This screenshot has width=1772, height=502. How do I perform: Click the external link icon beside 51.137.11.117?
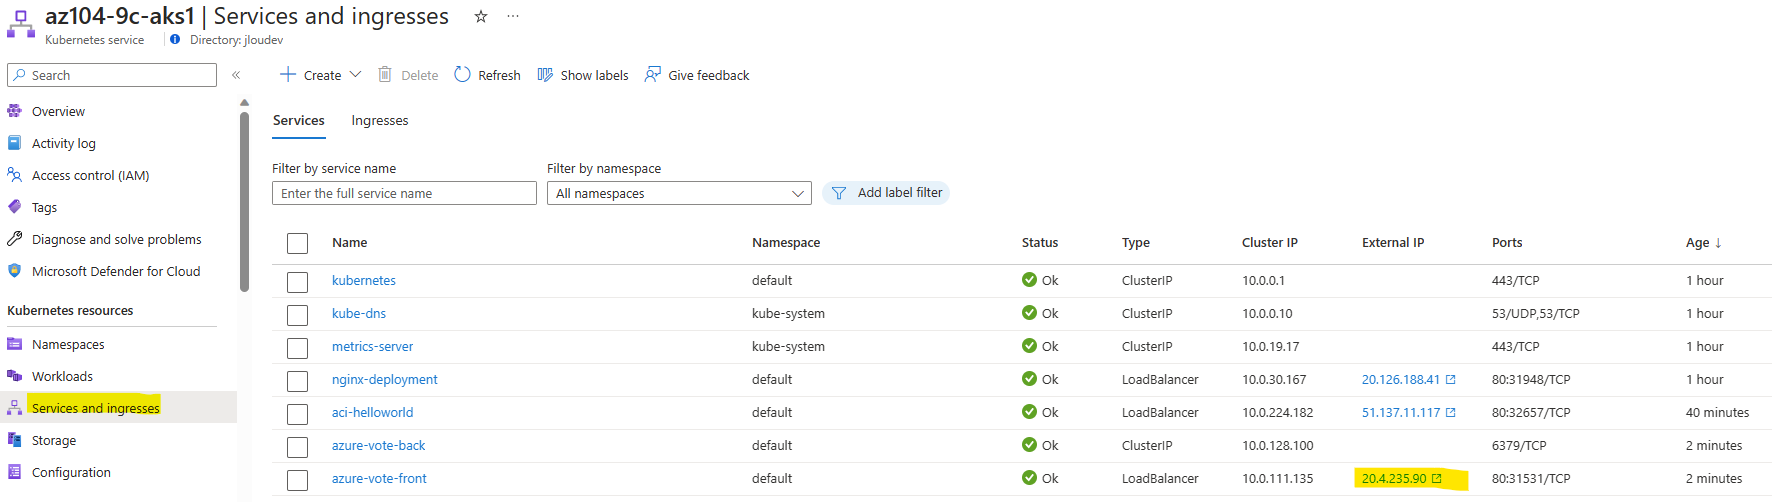tap(1451, 412)
